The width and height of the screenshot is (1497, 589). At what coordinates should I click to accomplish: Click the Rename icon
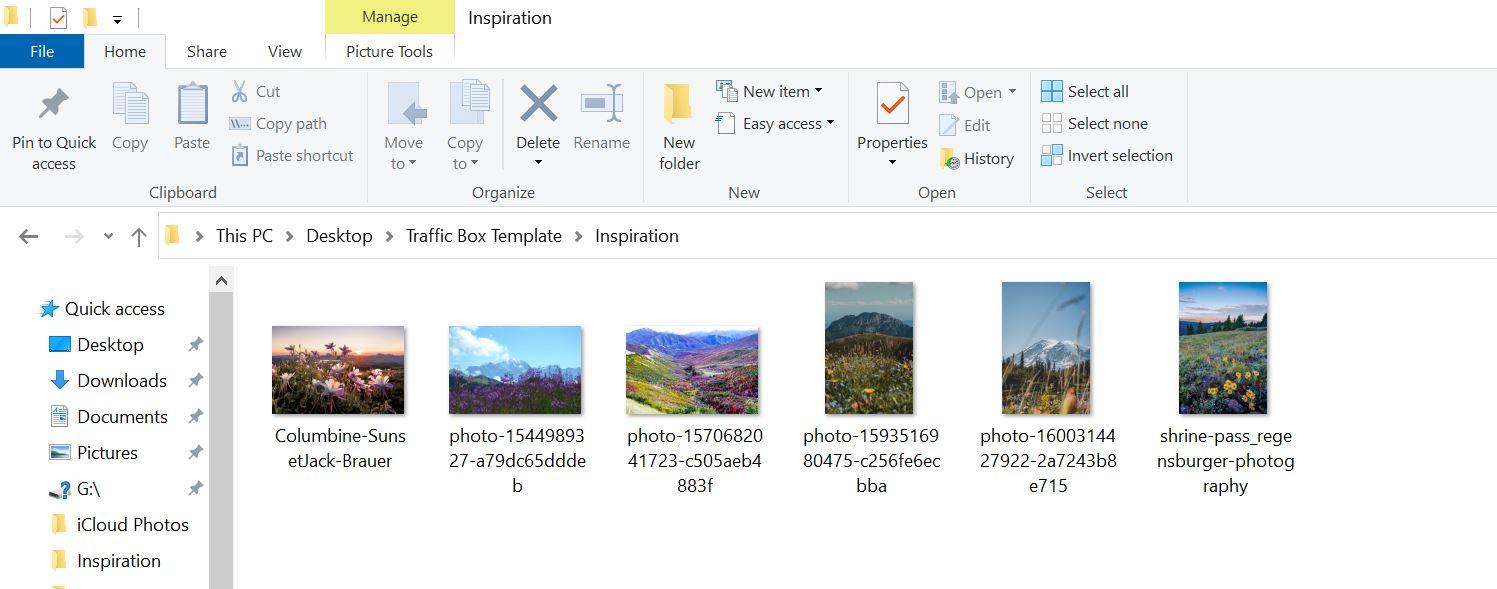(602, 104)
